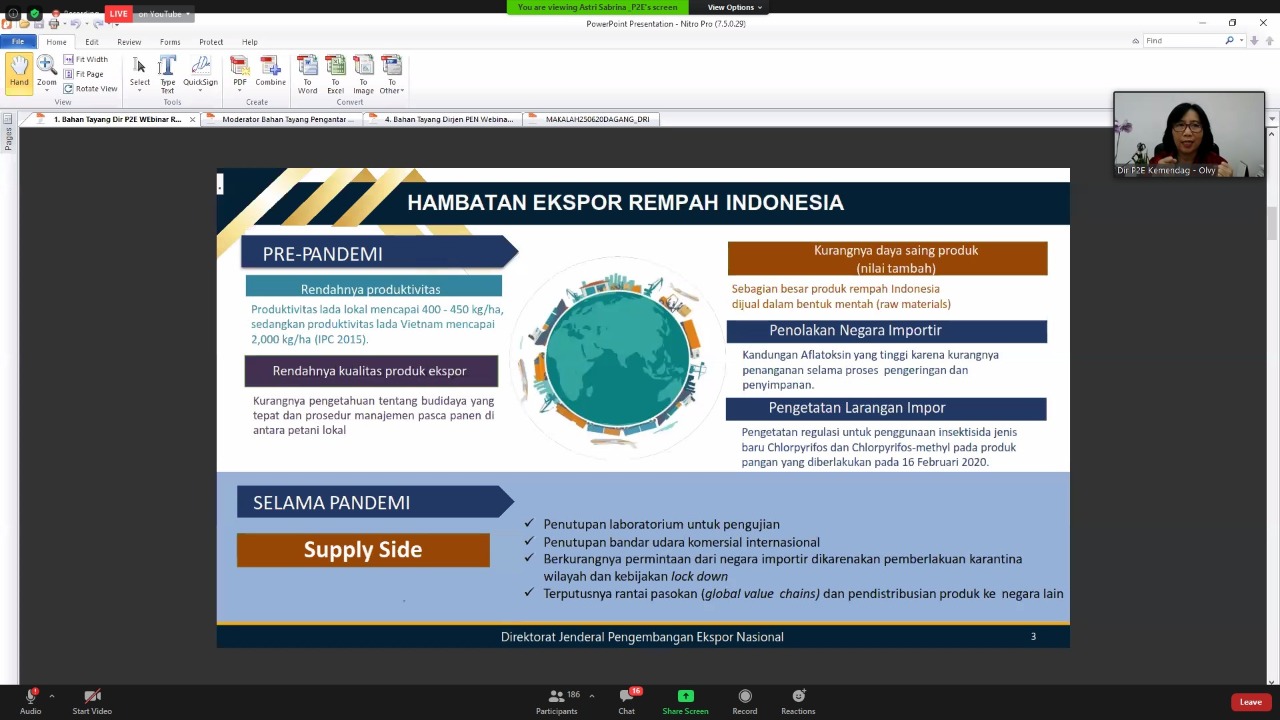Screen dimensions: 1280x720
Task: Toggle the Record button
Action: click(x=744, y=701)
